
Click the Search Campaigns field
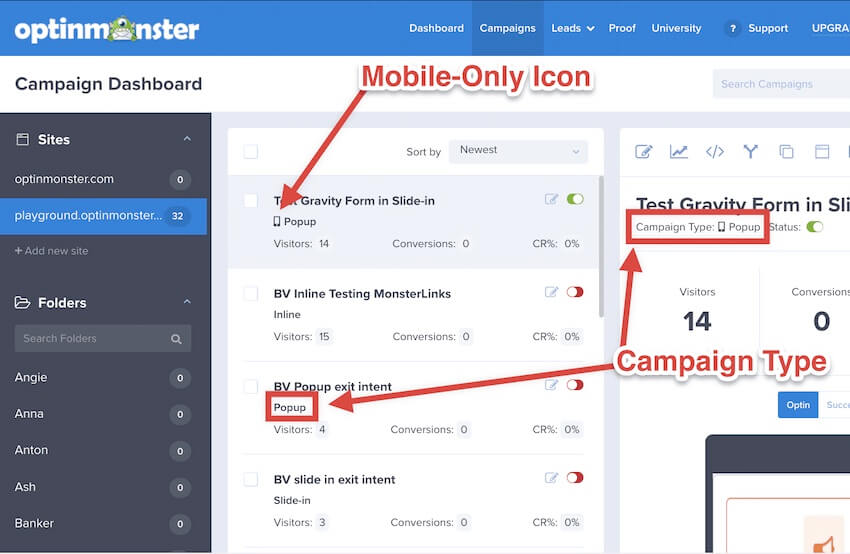click(x=781, y=84)
